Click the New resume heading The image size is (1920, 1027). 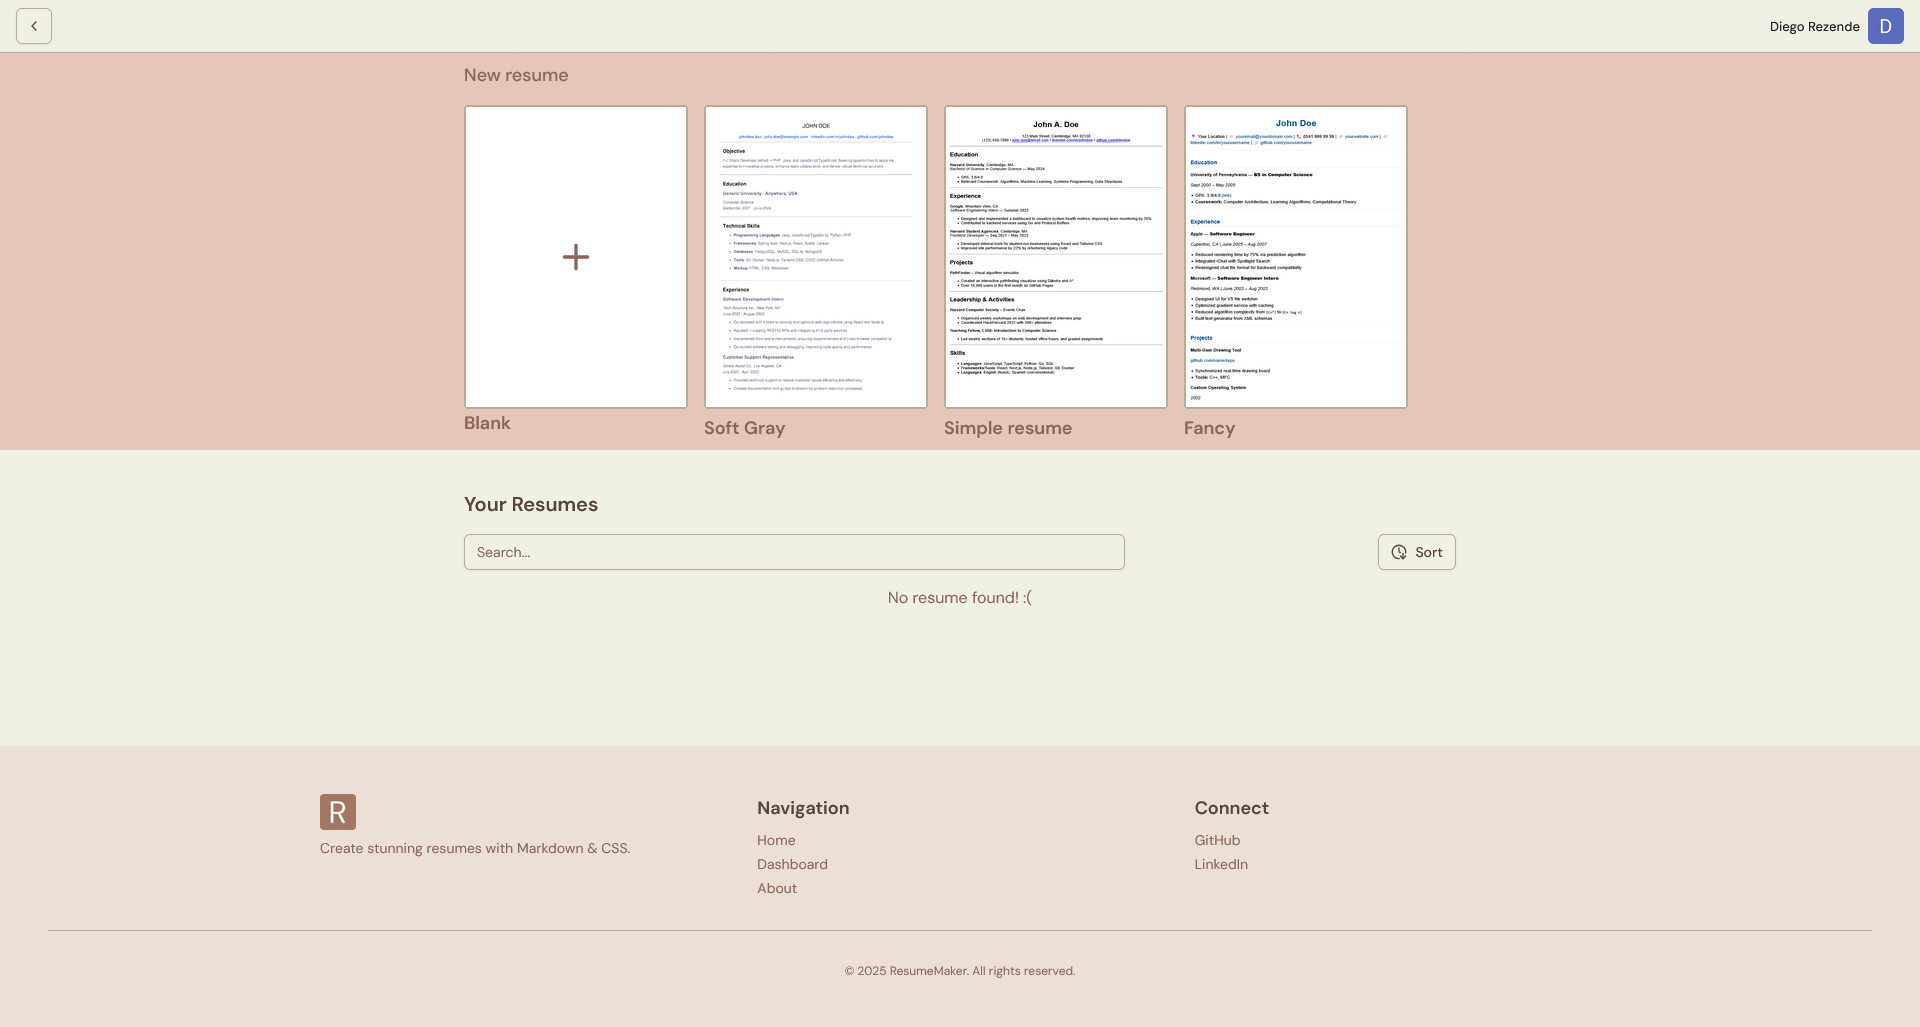coord(516,74)
